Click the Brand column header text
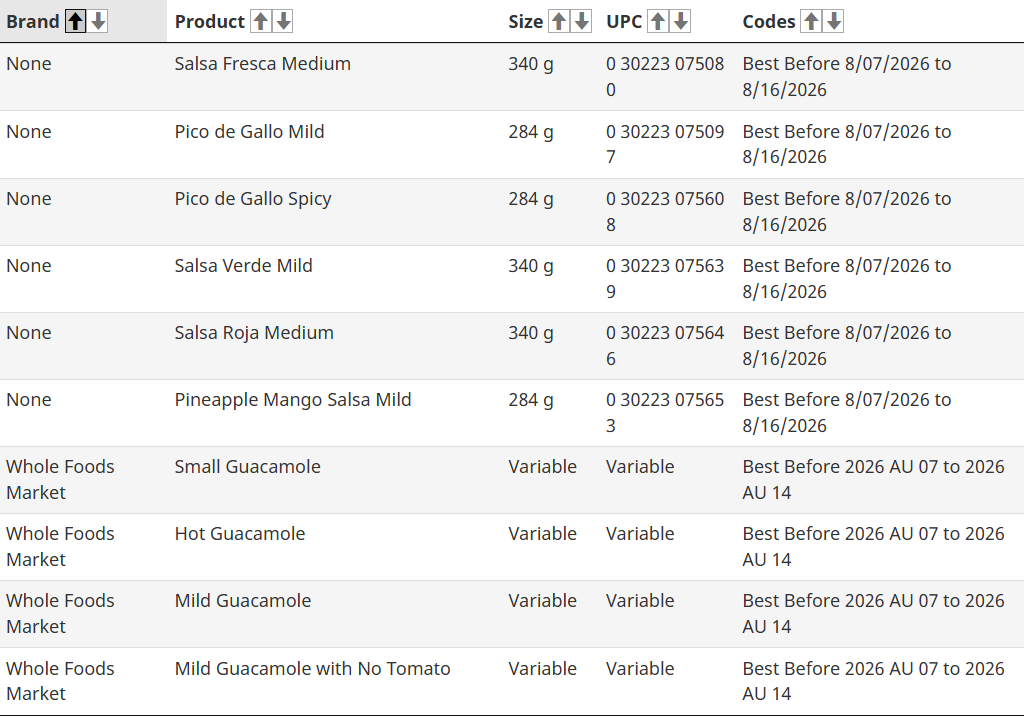 point(33,22)
